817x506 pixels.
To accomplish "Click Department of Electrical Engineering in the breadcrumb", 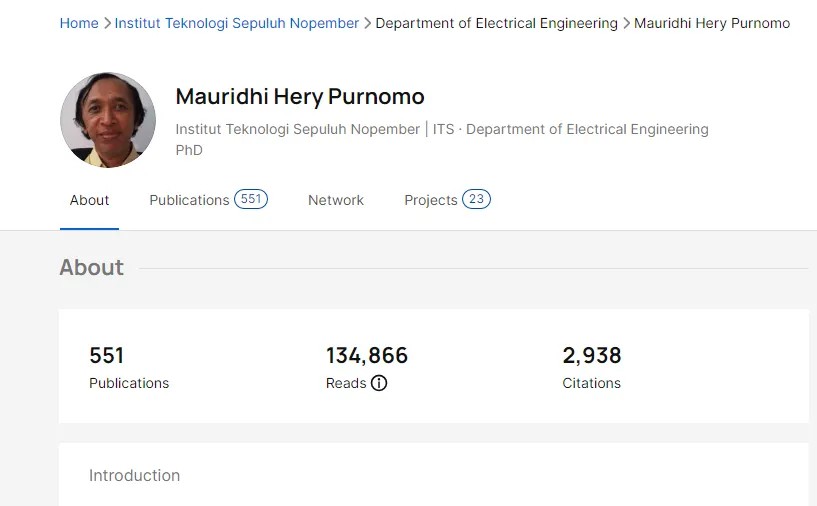I will 496,23.
